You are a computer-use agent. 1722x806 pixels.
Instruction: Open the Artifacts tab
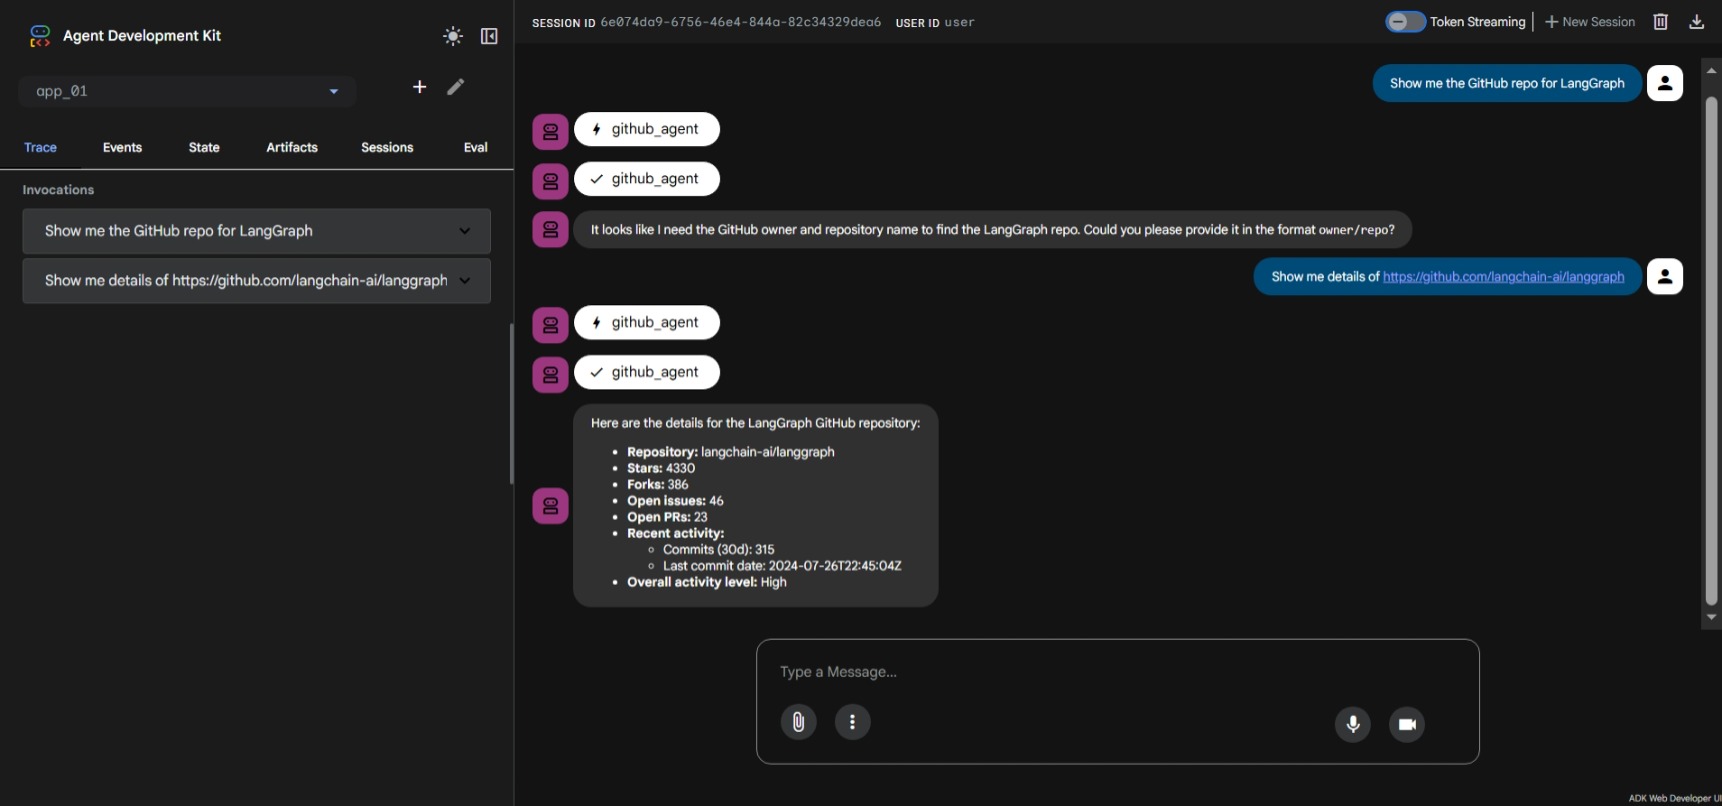click(x=292, y=147)
